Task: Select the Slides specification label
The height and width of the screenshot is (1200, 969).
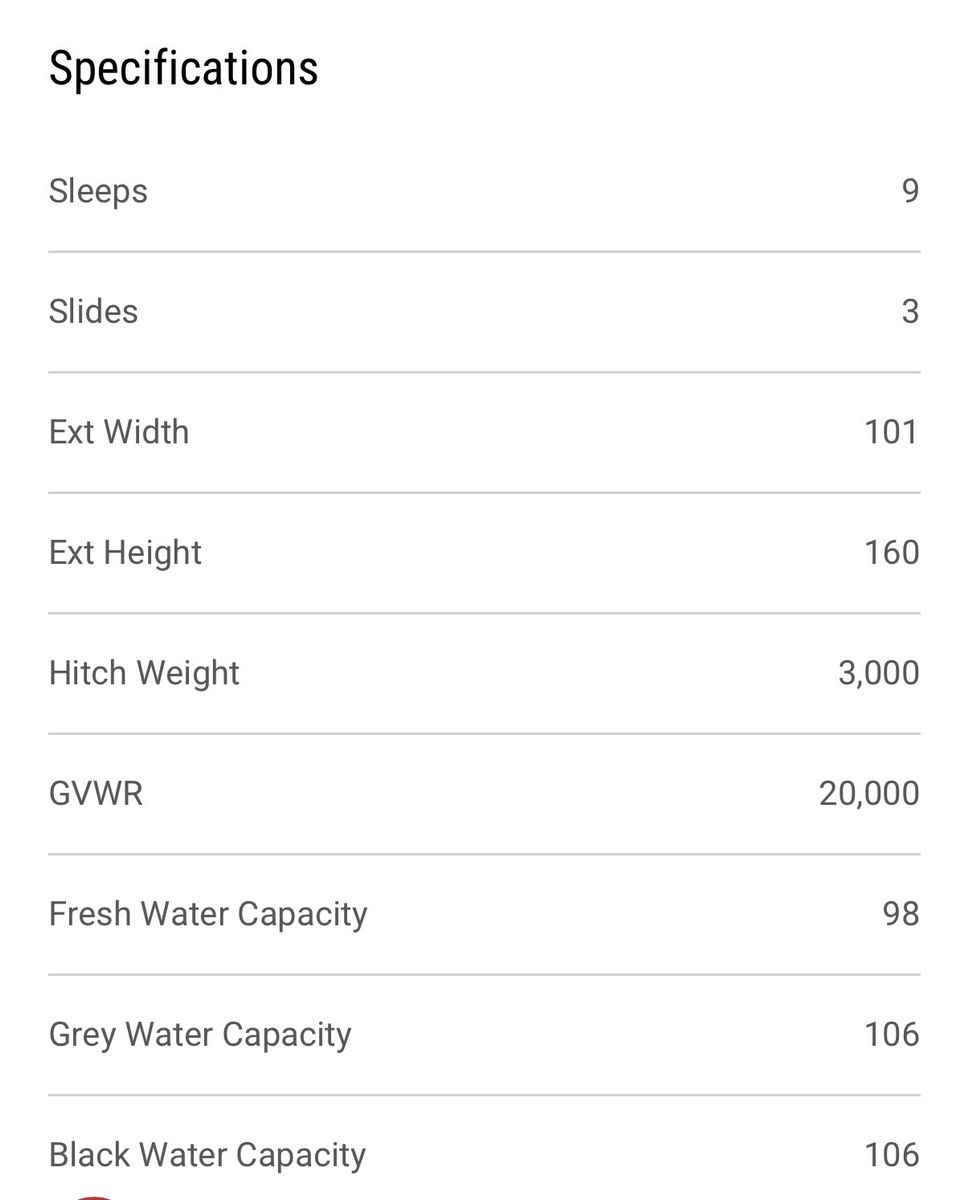Action: pyautogui.click(x=93, y=311)
